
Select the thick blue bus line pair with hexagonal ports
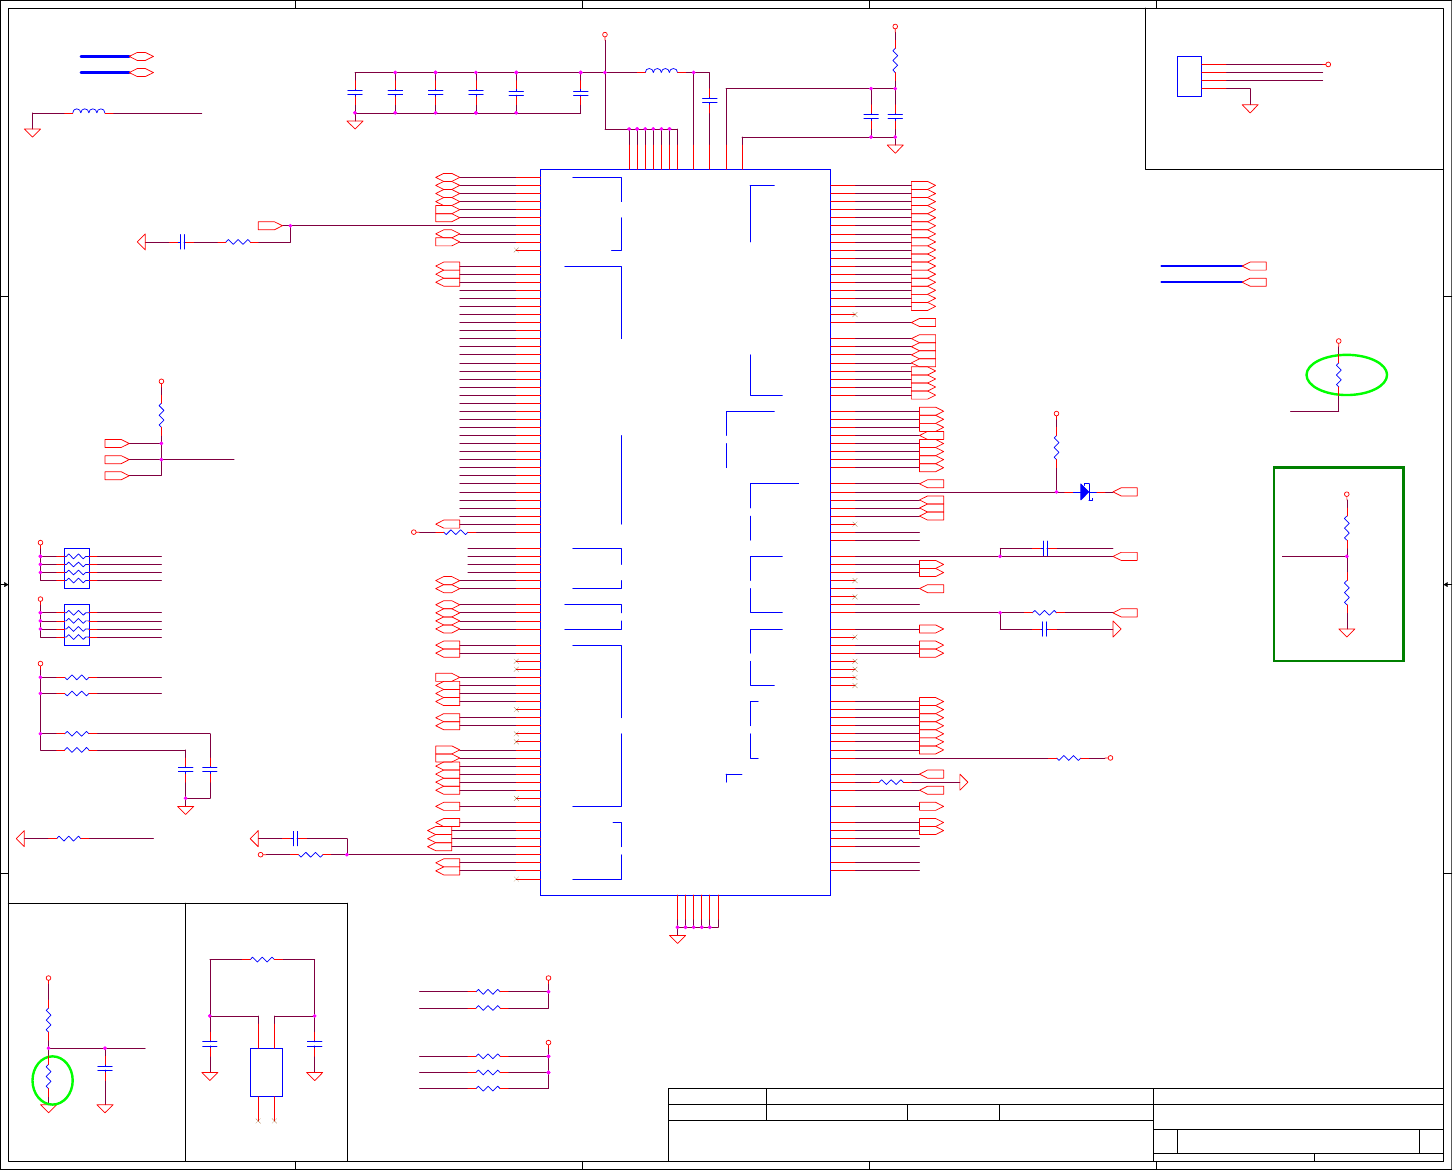[x=116, y=65]
